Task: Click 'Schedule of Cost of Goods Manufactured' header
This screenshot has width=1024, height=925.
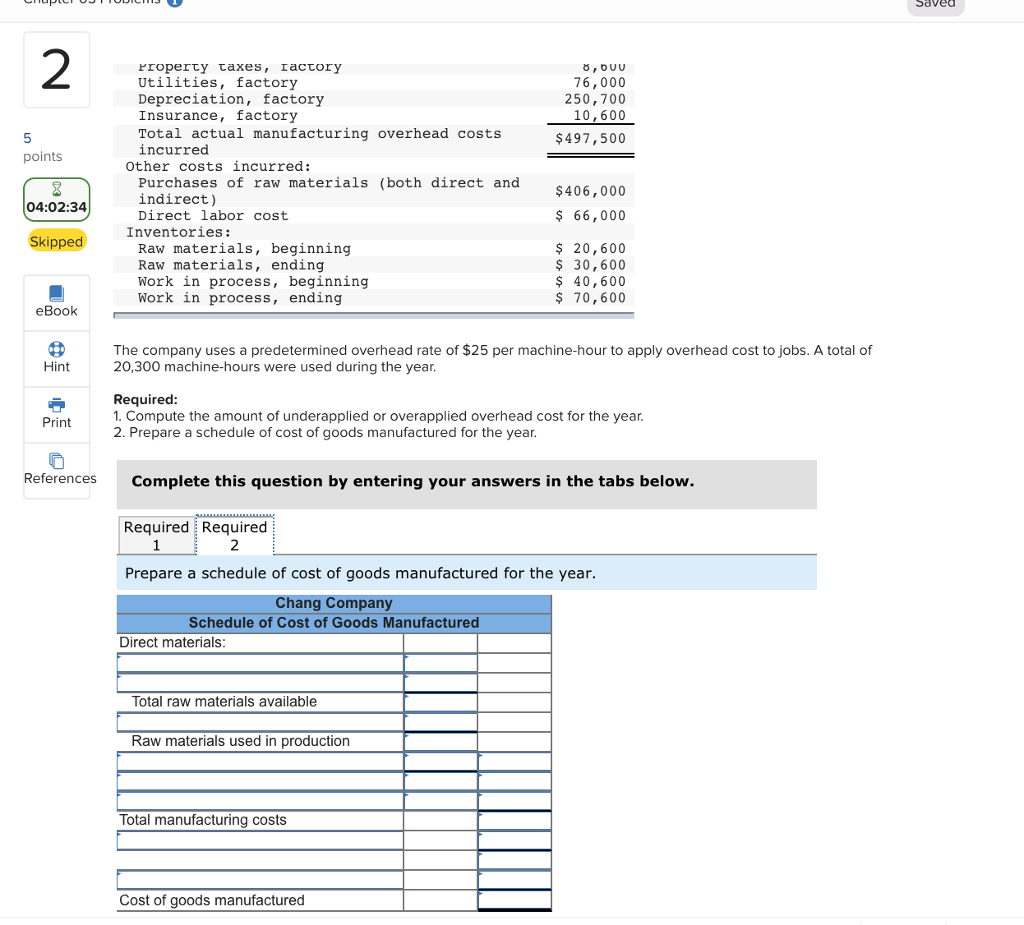Action: (x=334, y=623)
